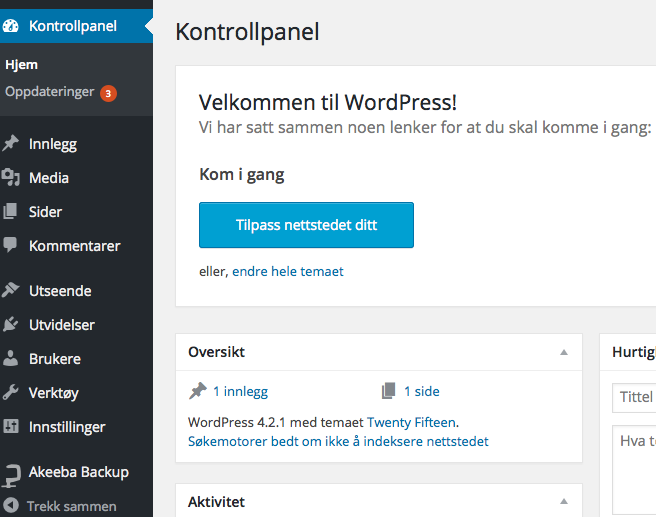
Task: Click the orange updates badge showing 3
Action: [108, 93]
